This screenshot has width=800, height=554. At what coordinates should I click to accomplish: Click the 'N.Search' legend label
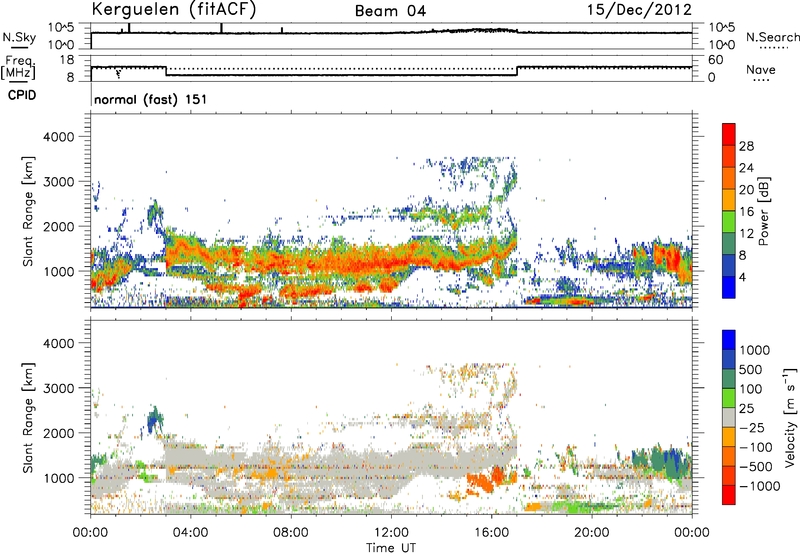[x=772, y=37]
